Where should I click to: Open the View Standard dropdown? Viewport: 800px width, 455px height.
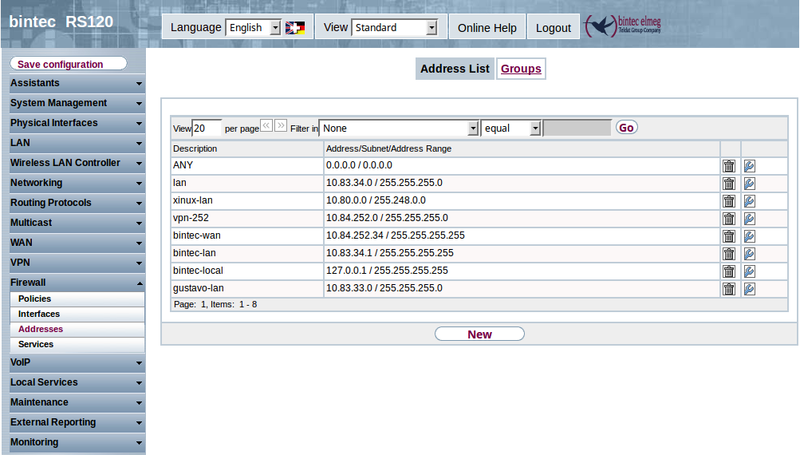click(x=395, y=28)
